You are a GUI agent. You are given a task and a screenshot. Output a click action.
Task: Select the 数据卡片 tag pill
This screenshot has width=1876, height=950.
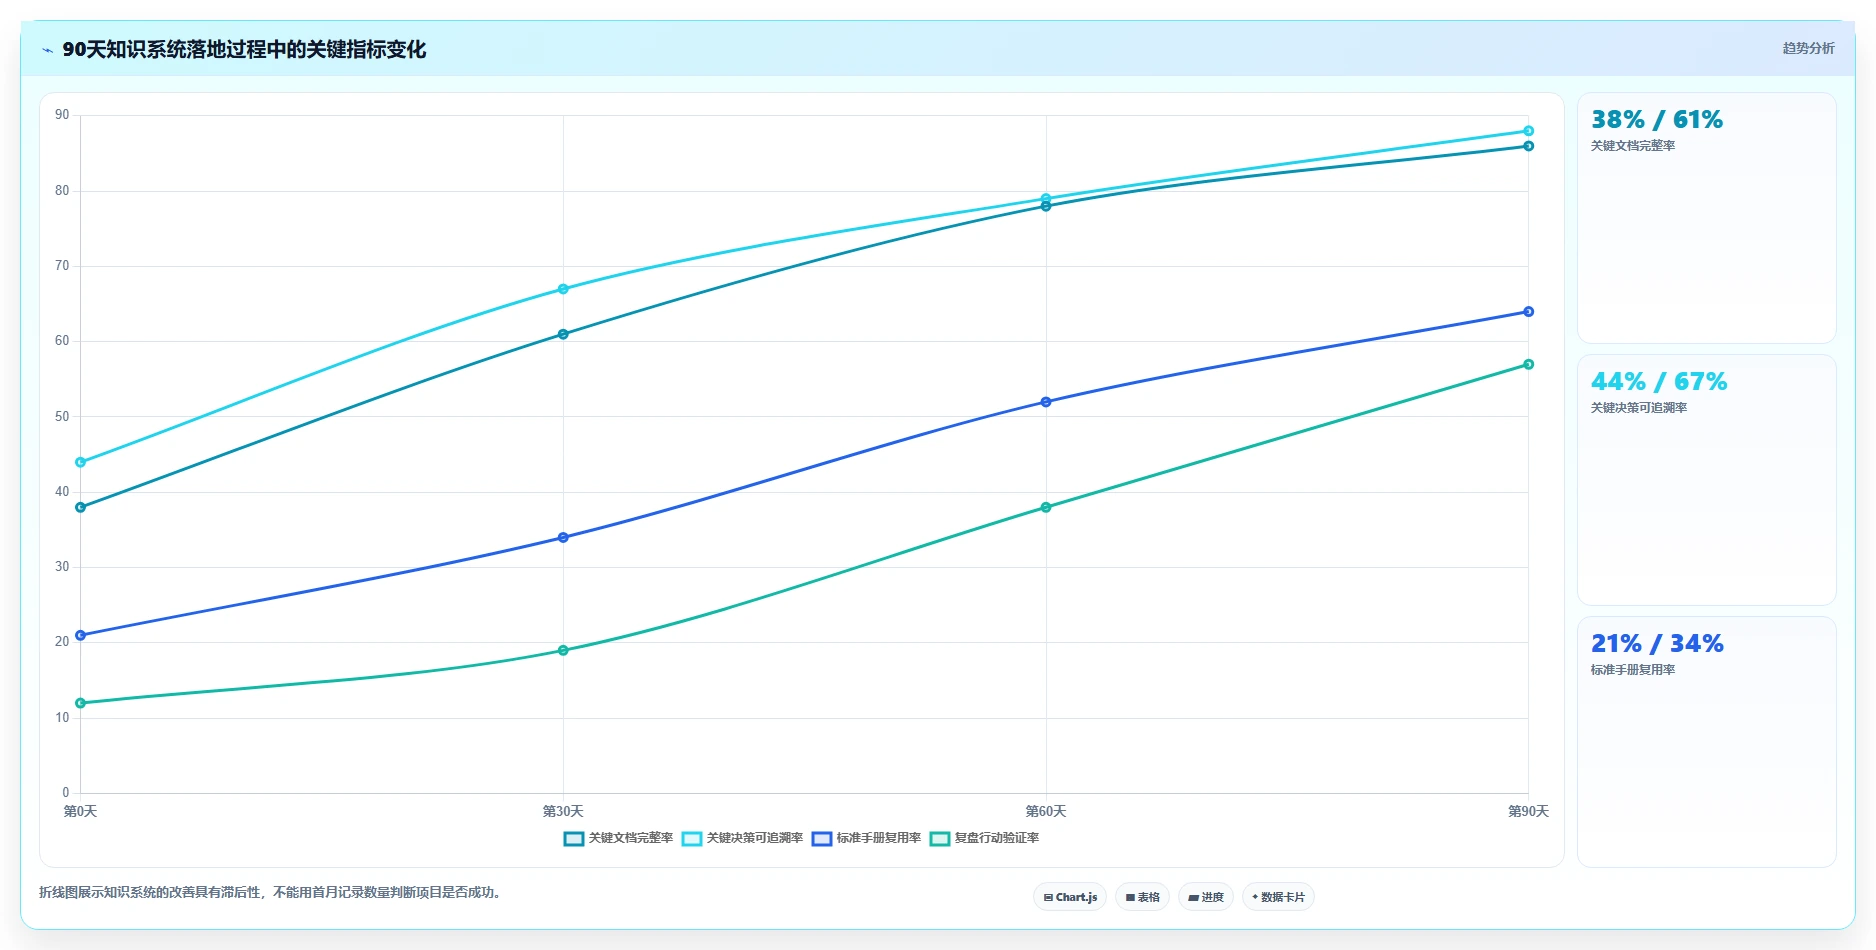(1278, 897)
